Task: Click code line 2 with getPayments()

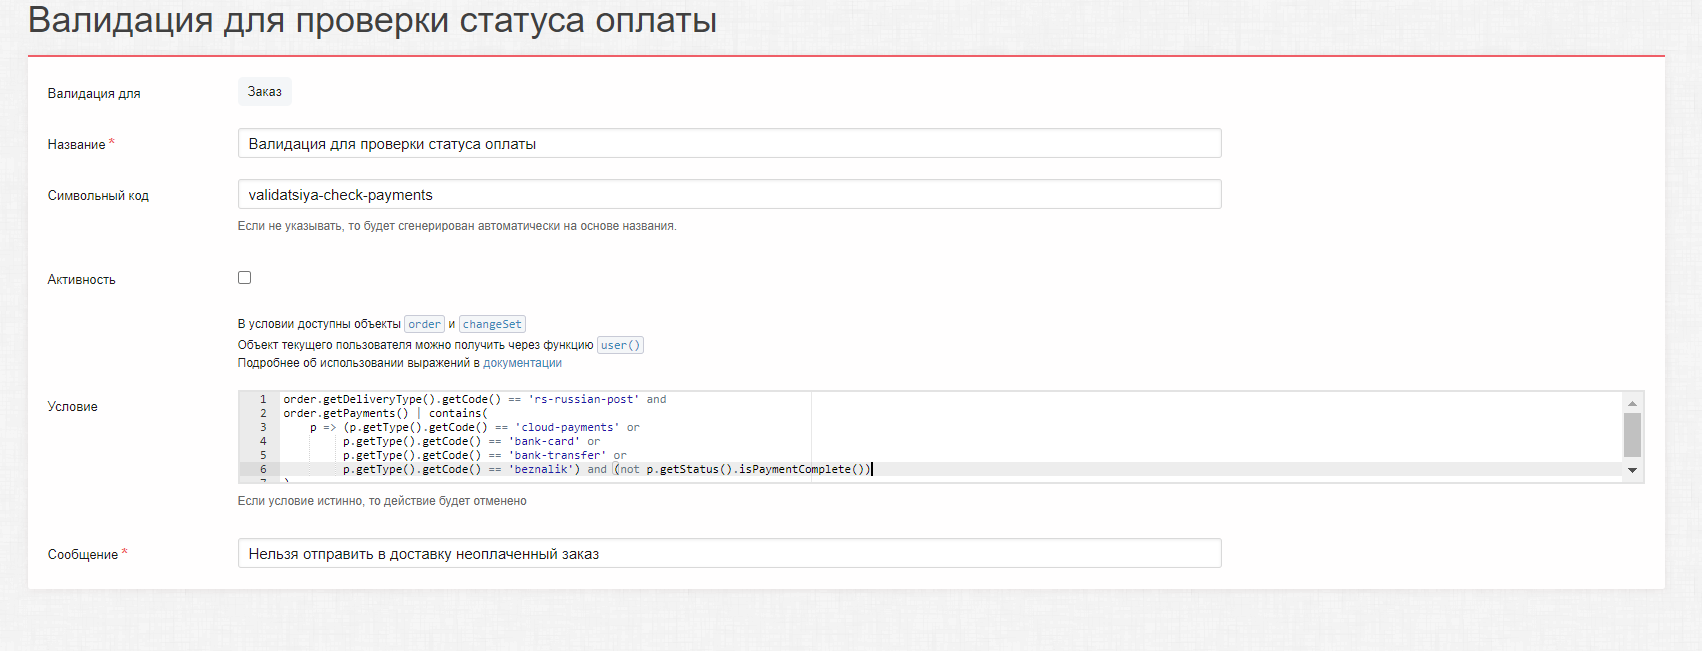Action: point(385,413)
